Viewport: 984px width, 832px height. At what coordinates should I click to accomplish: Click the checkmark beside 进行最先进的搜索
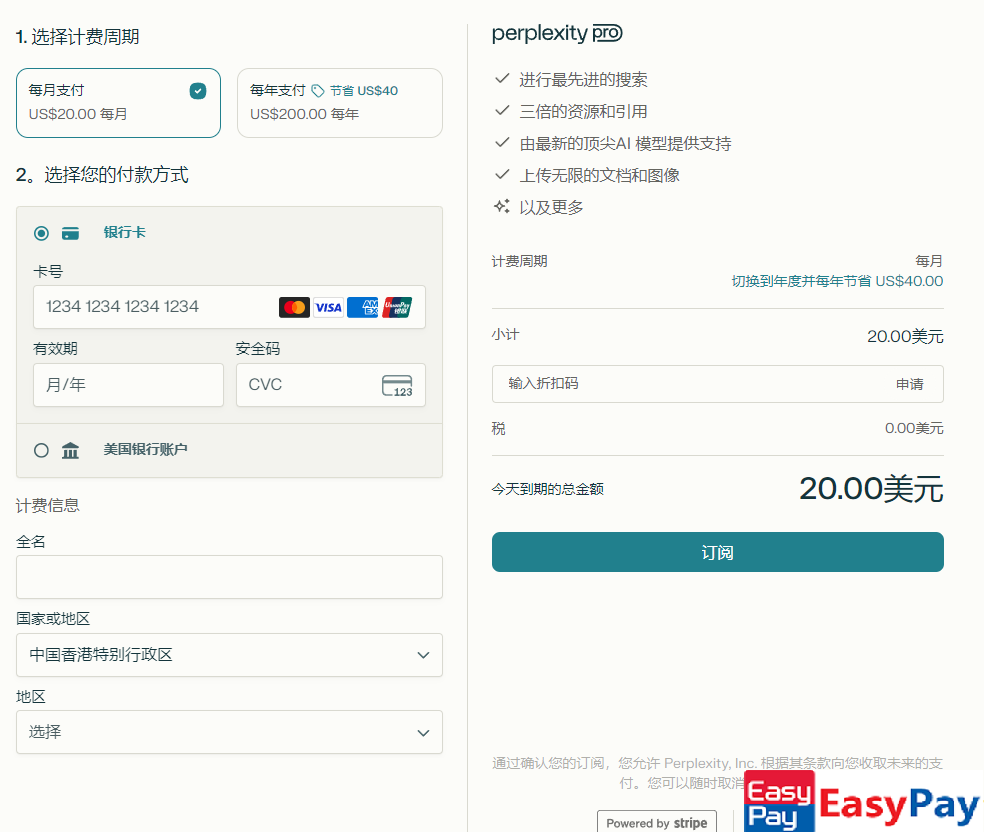pos(502,78)
